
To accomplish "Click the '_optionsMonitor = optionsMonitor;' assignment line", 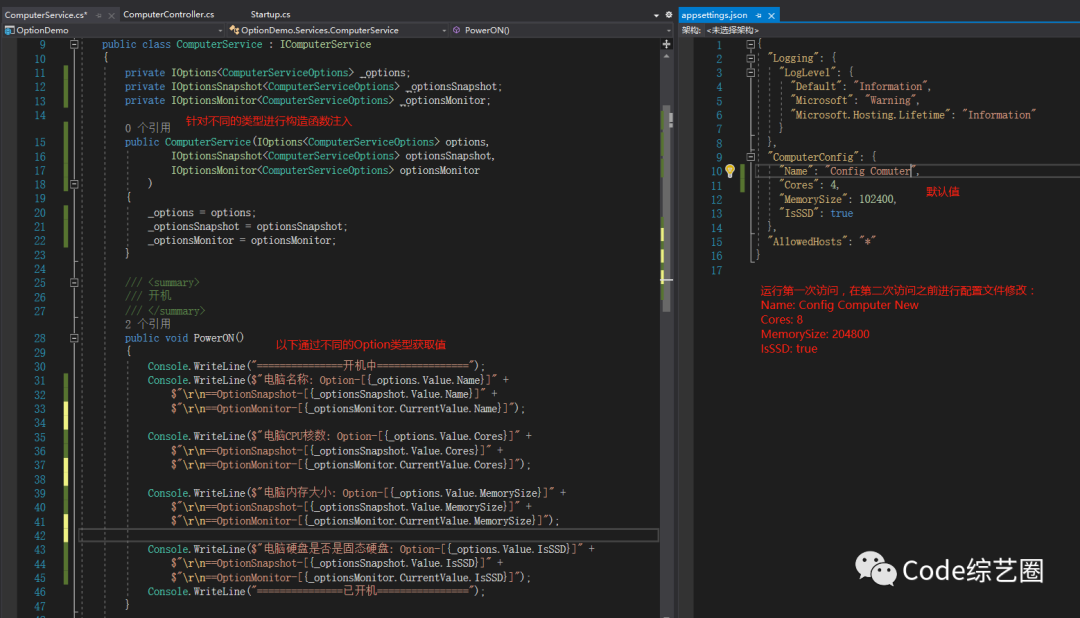I will (x=242, y=240).
